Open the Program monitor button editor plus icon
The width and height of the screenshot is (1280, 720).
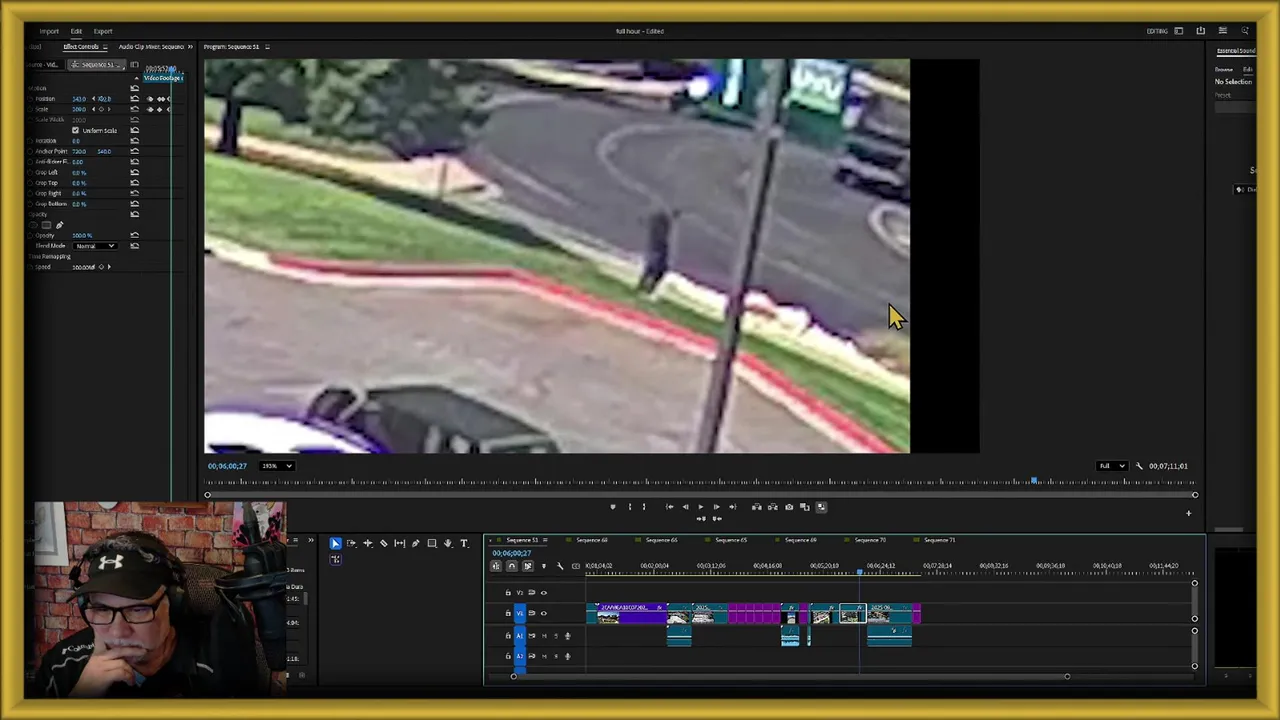pyautogui.click(x=1188, y=513)
